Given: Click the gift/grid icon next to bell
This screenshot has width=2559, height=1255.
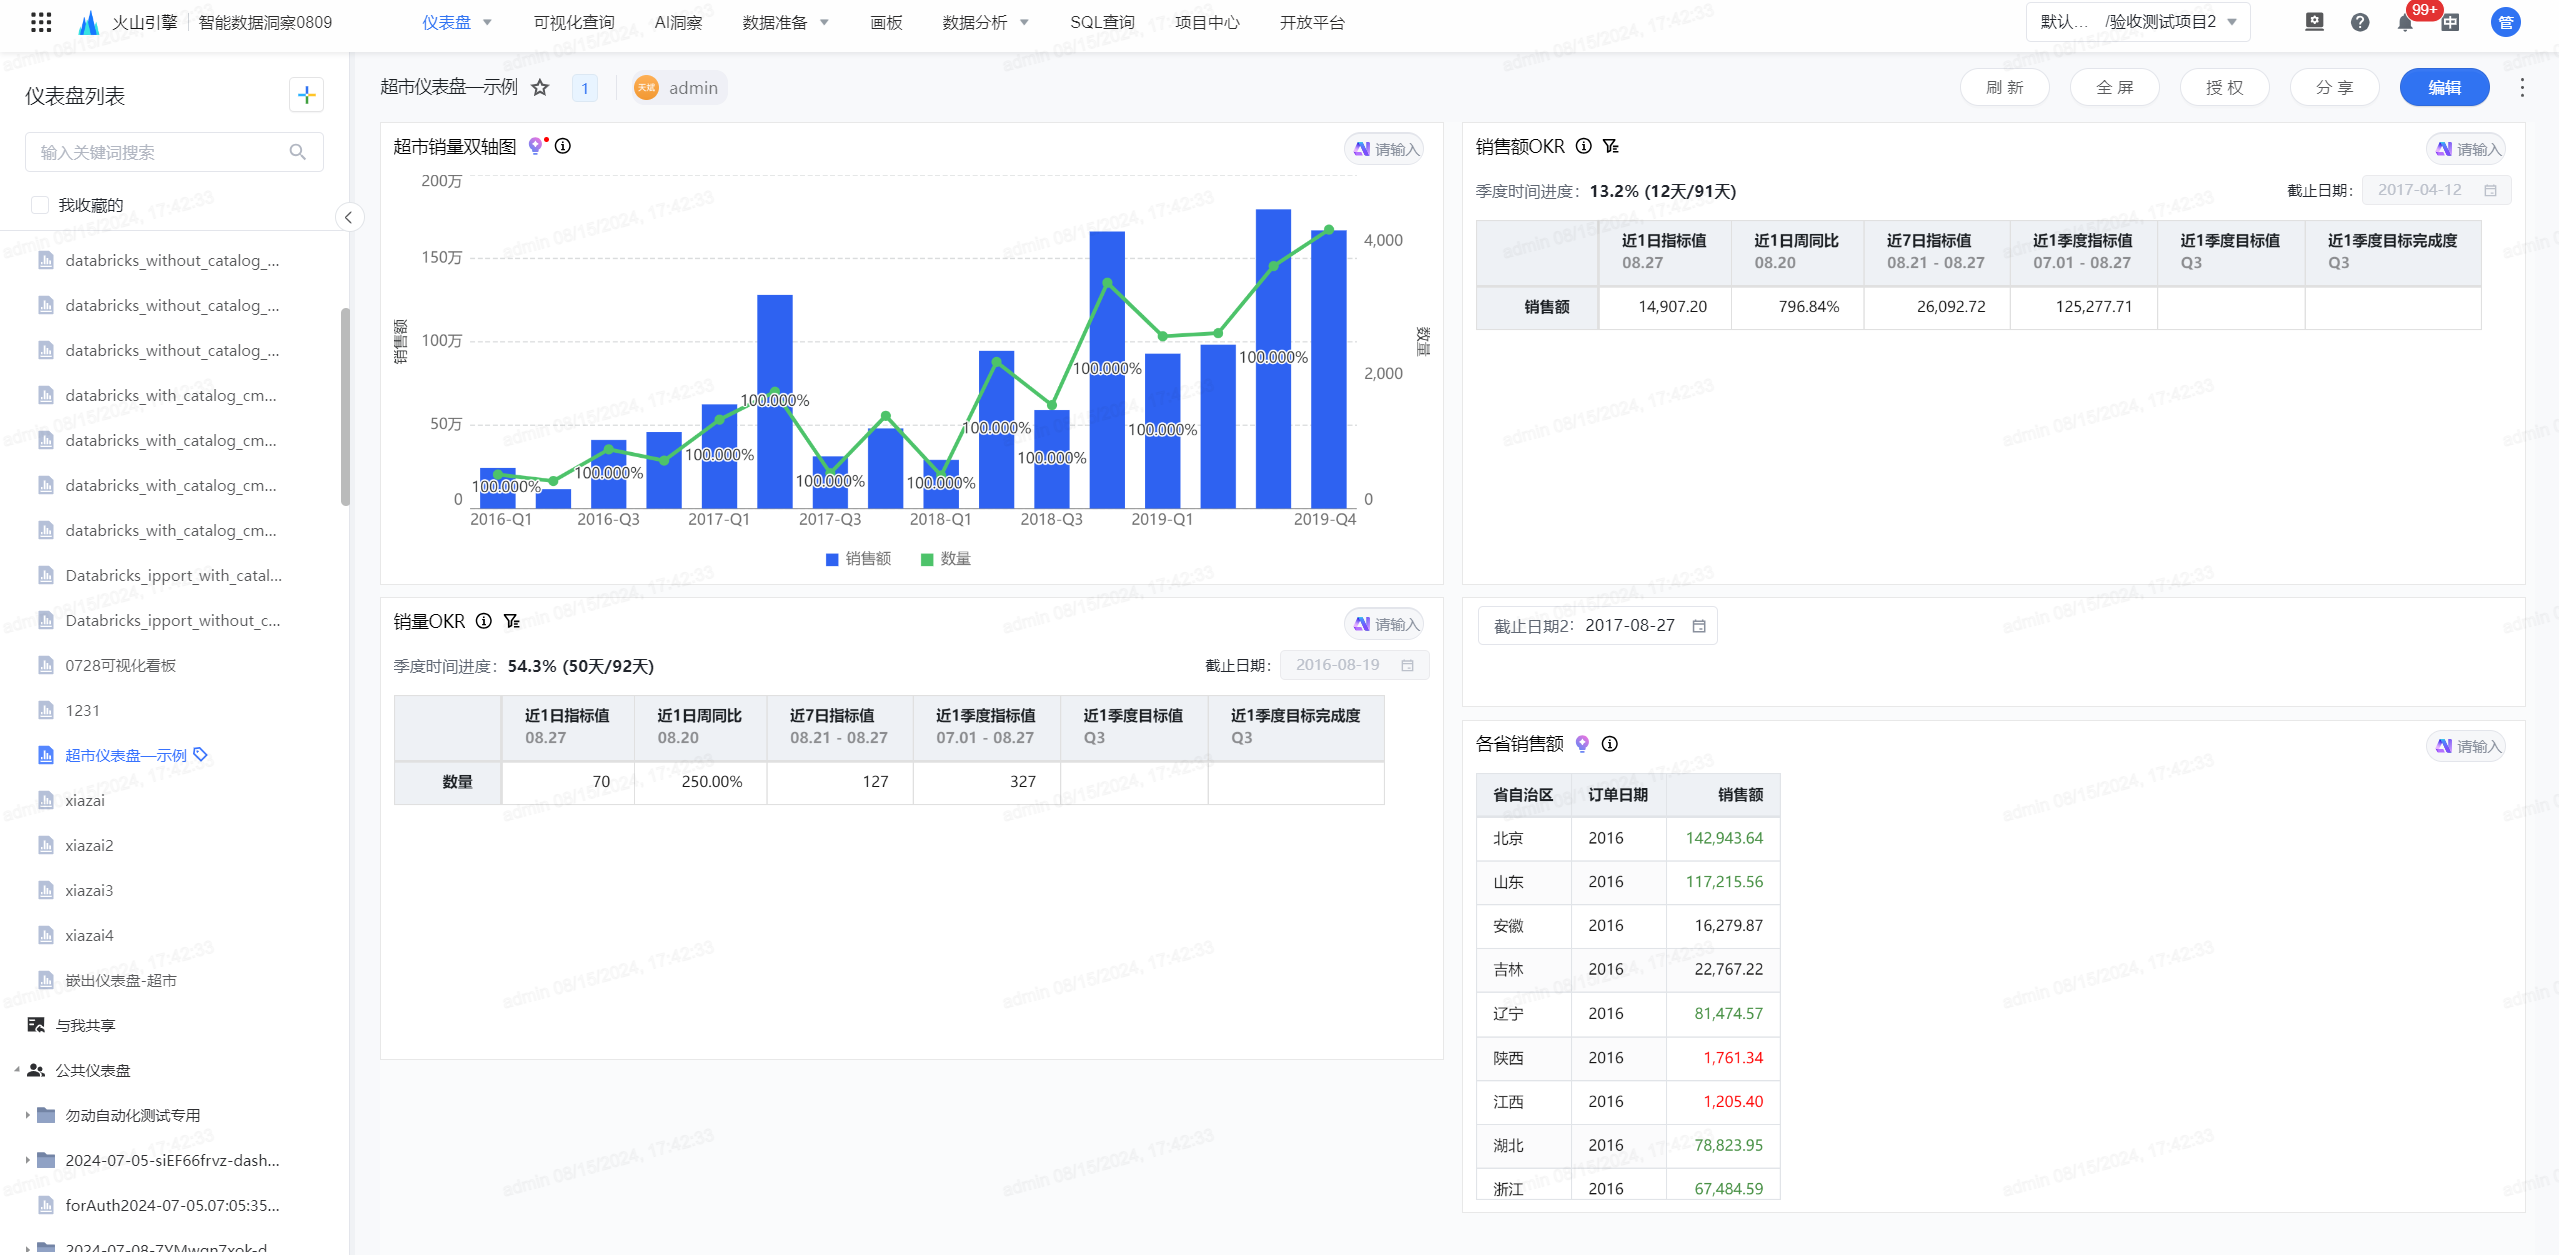Looking at the screenshot, I should pyautogui.click(x=2450, y=22).
